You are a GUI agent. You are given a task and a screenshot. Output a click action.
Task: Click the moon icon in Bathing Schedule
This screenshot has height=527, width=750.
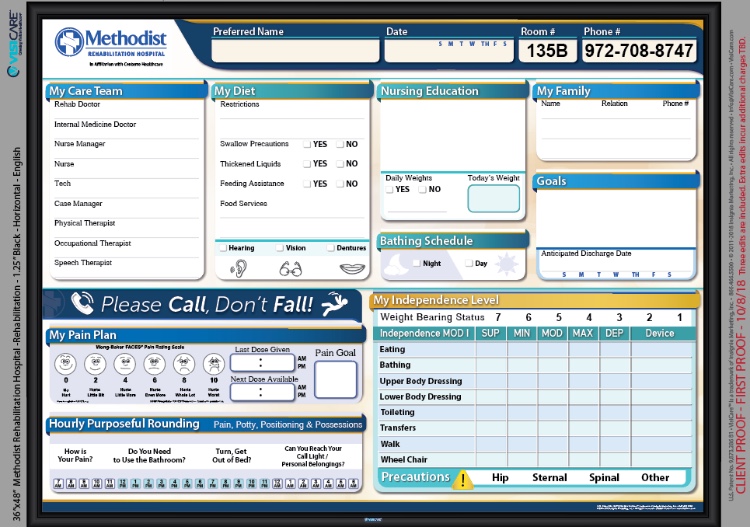click(x=396, y=263)
